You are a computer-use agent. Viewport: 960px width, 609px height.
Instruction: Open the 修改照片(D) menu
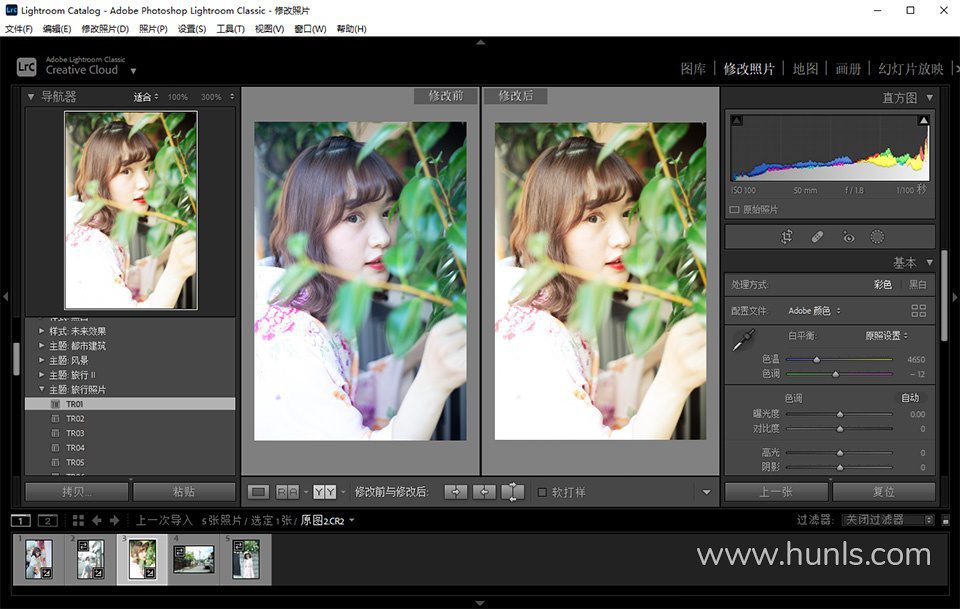pyautogui.click(x=105, y=29)
